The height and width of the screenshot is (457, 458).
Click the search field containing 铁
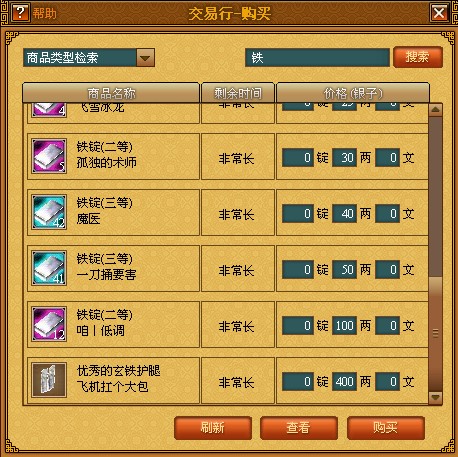(x=317, y=58)
